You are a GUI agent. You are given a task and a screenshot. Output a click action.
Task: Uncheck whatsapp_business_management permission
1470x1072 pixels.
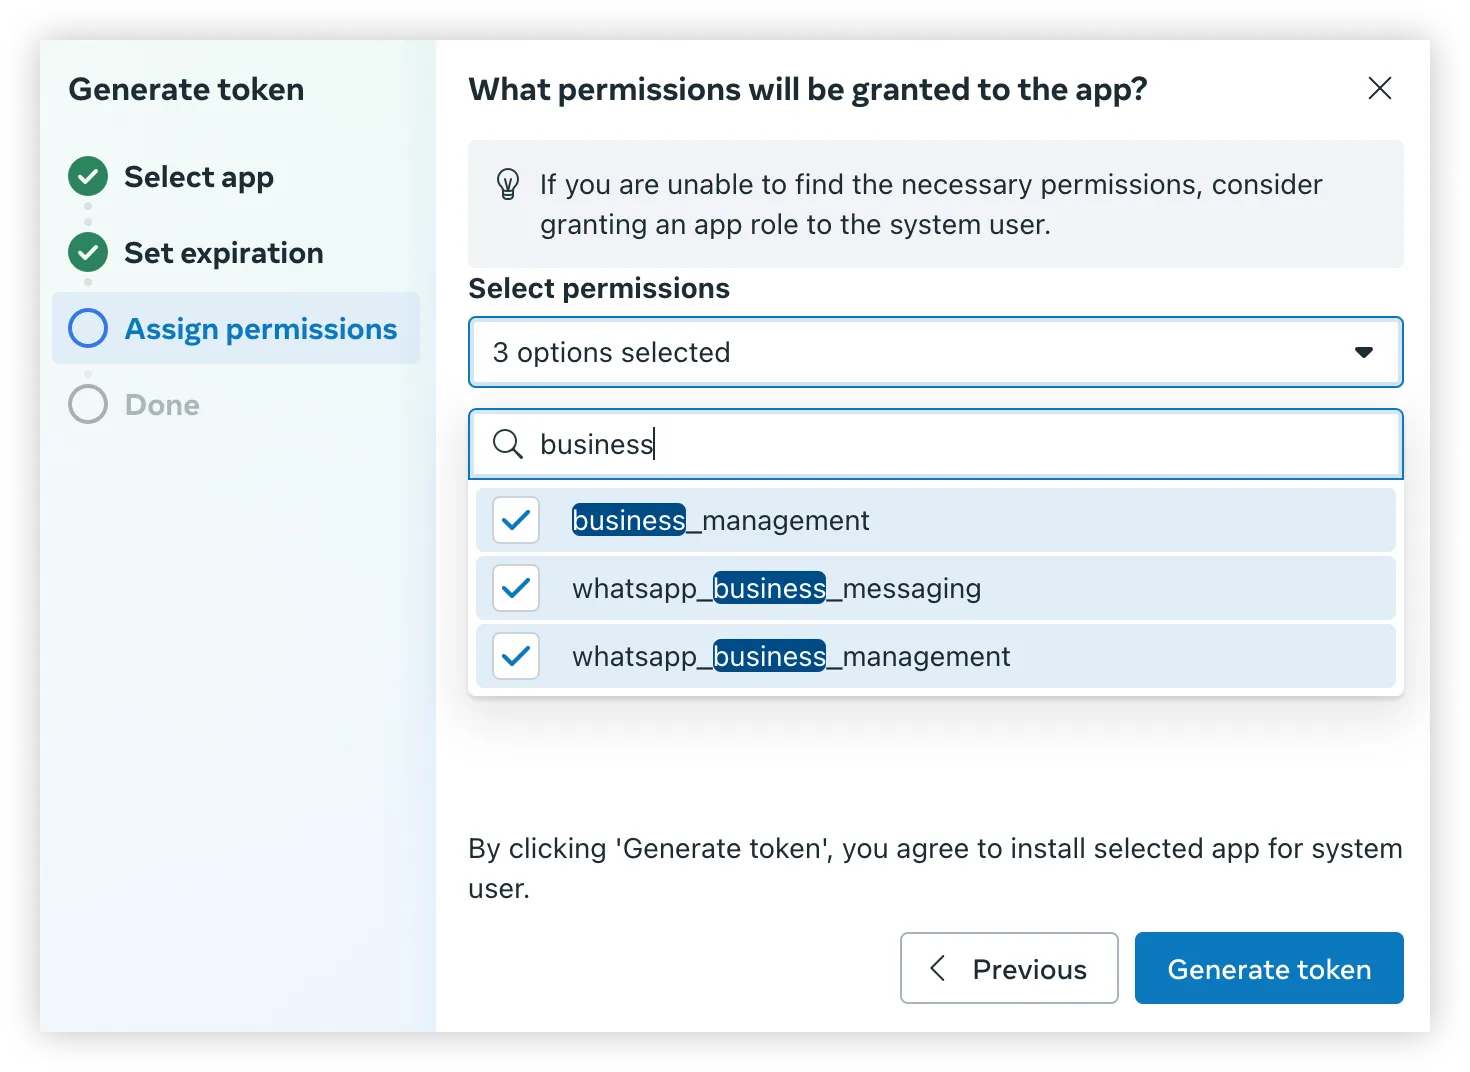[x=515, y=656]
